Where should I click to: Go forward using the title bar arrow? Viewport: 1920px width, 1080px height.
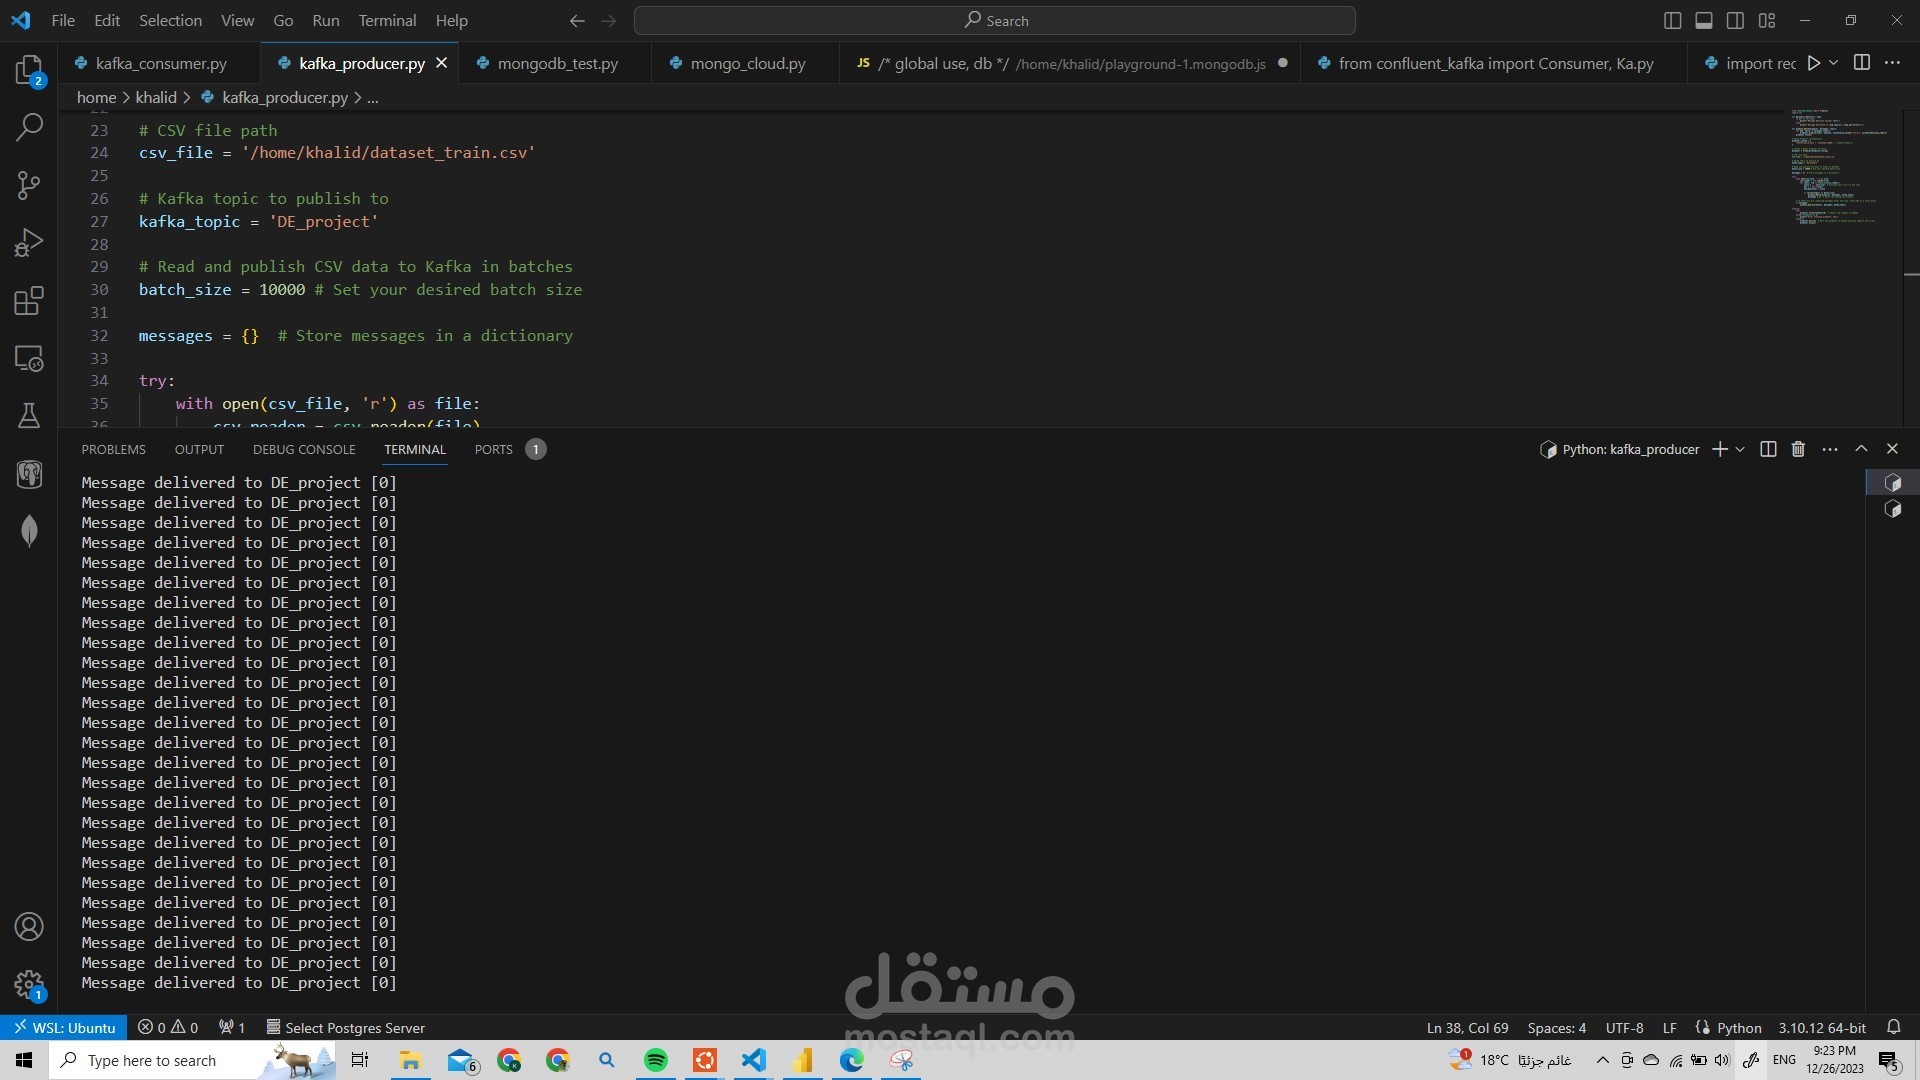[x=608, y=20]
